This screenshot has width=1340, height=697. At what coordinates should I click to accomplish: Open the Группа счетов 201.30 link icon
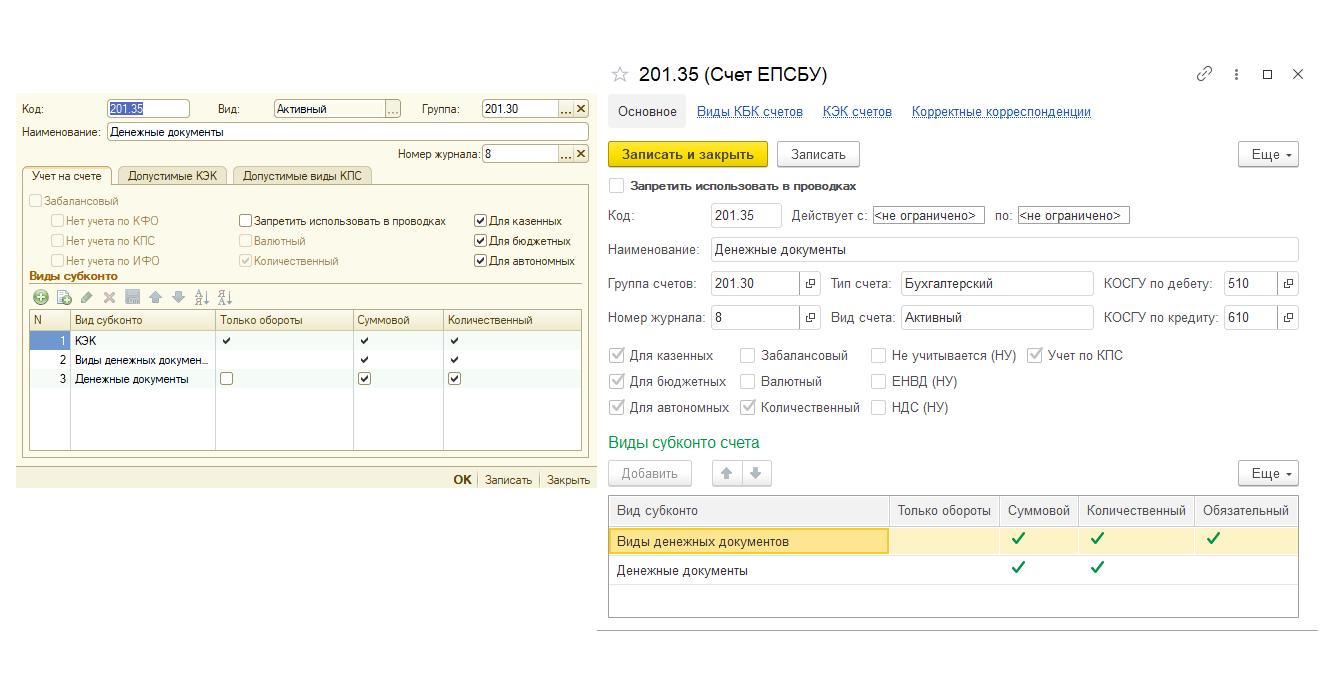coord(812,284)
